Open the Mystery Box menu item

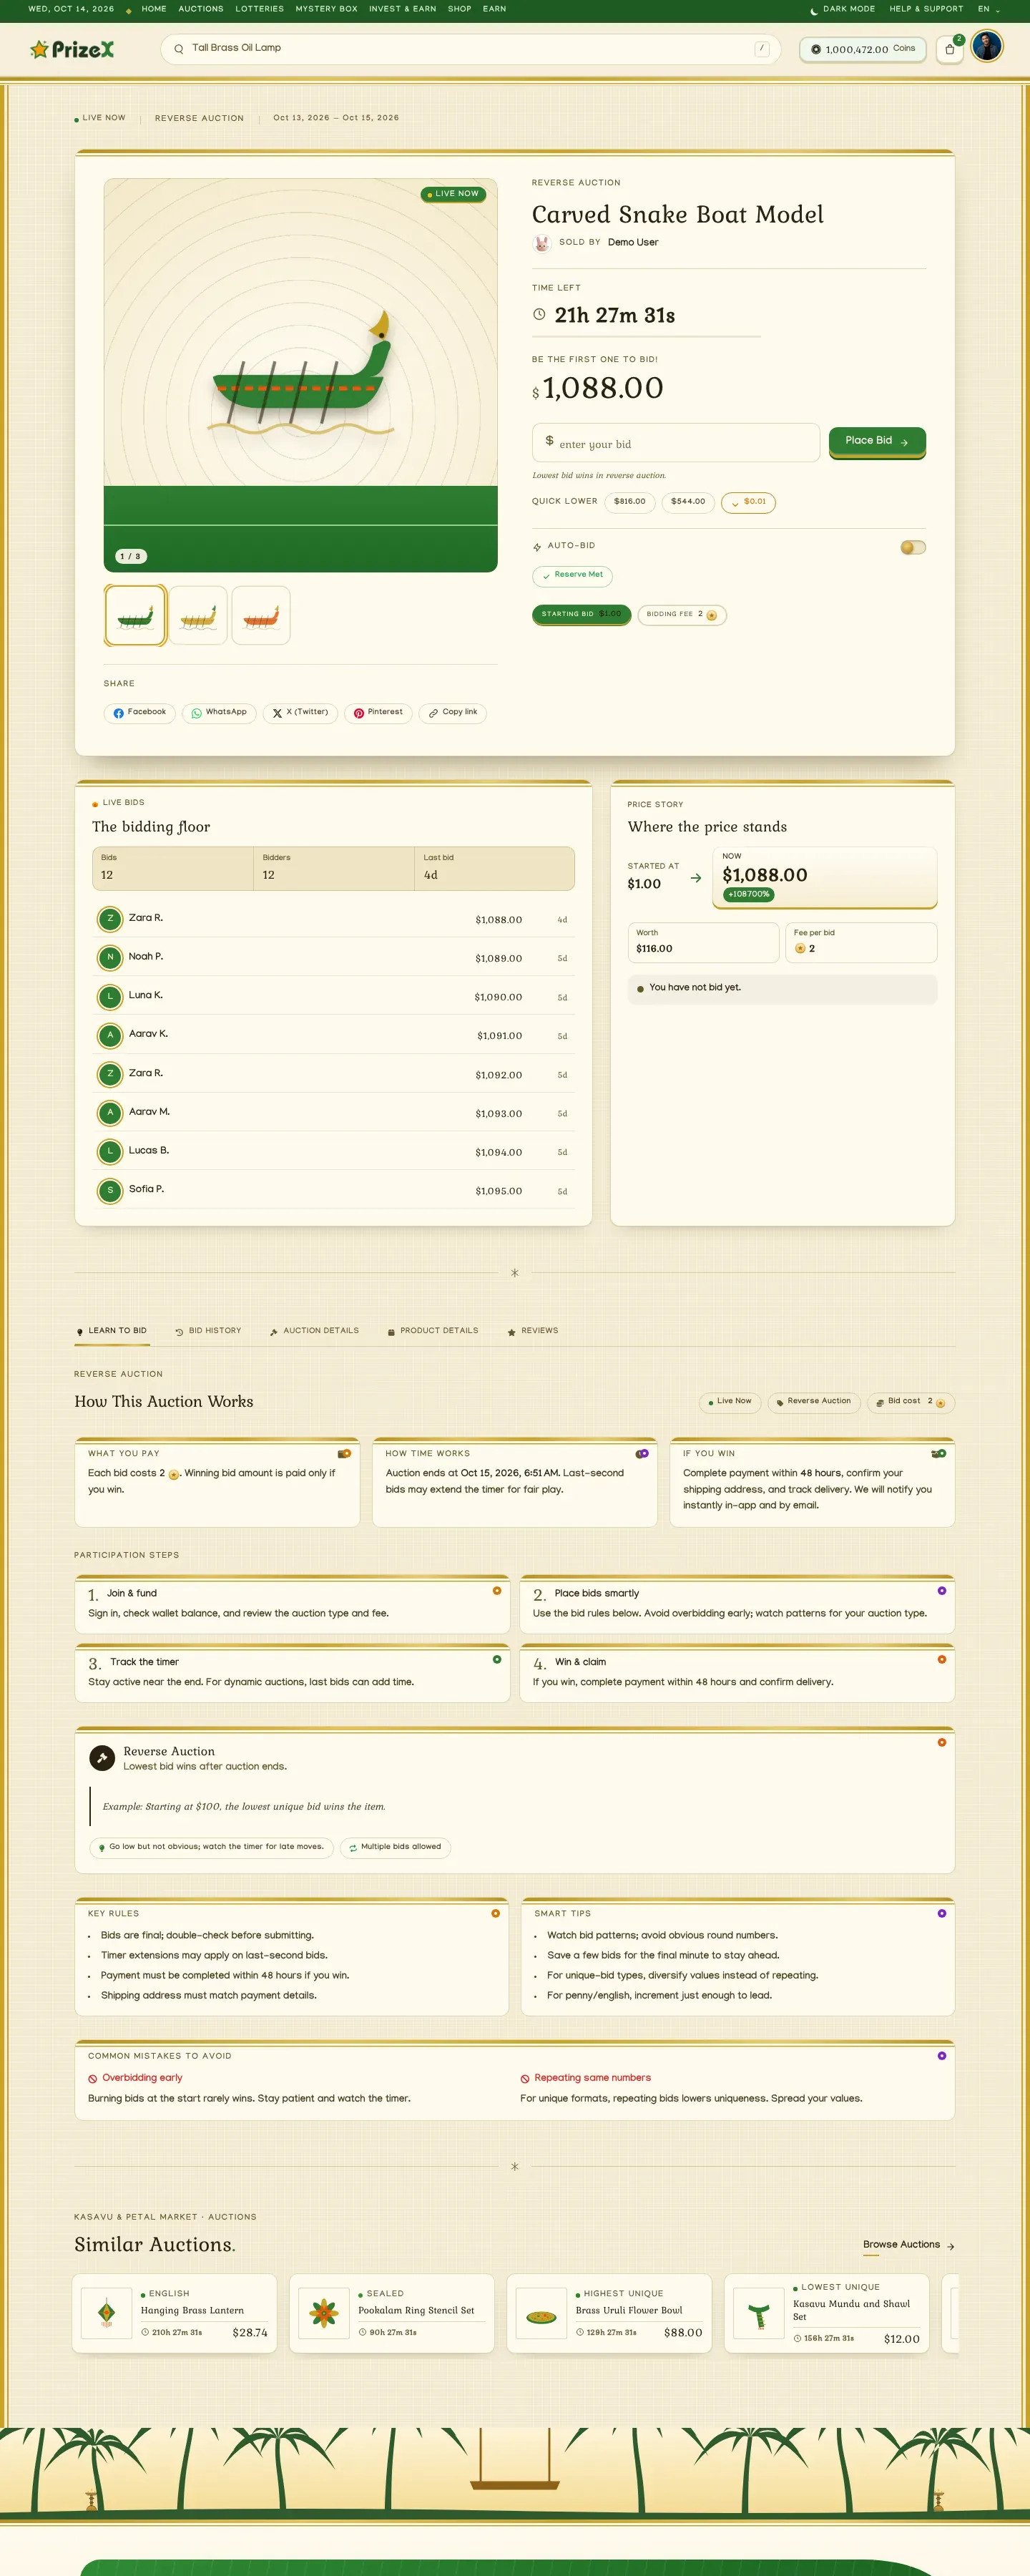click(x=326, y=9)
